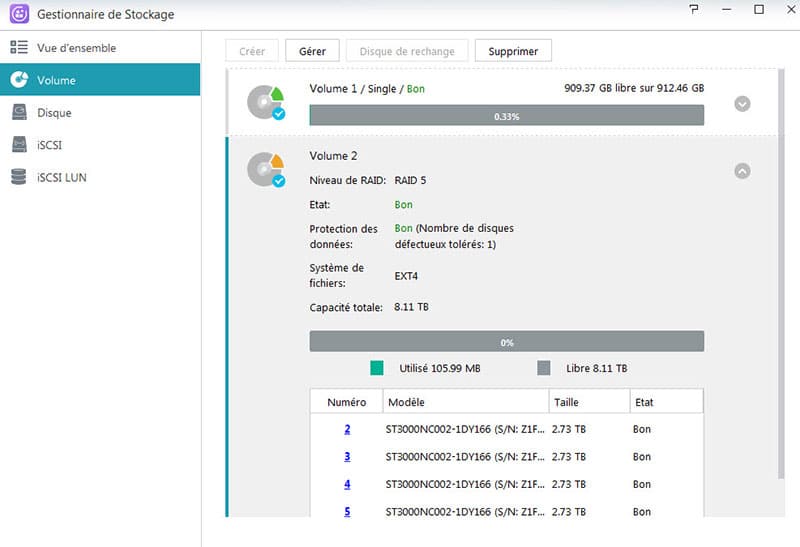Click the help question mark icon
Viewport: 800px width, 547px height.
[695, 9]
